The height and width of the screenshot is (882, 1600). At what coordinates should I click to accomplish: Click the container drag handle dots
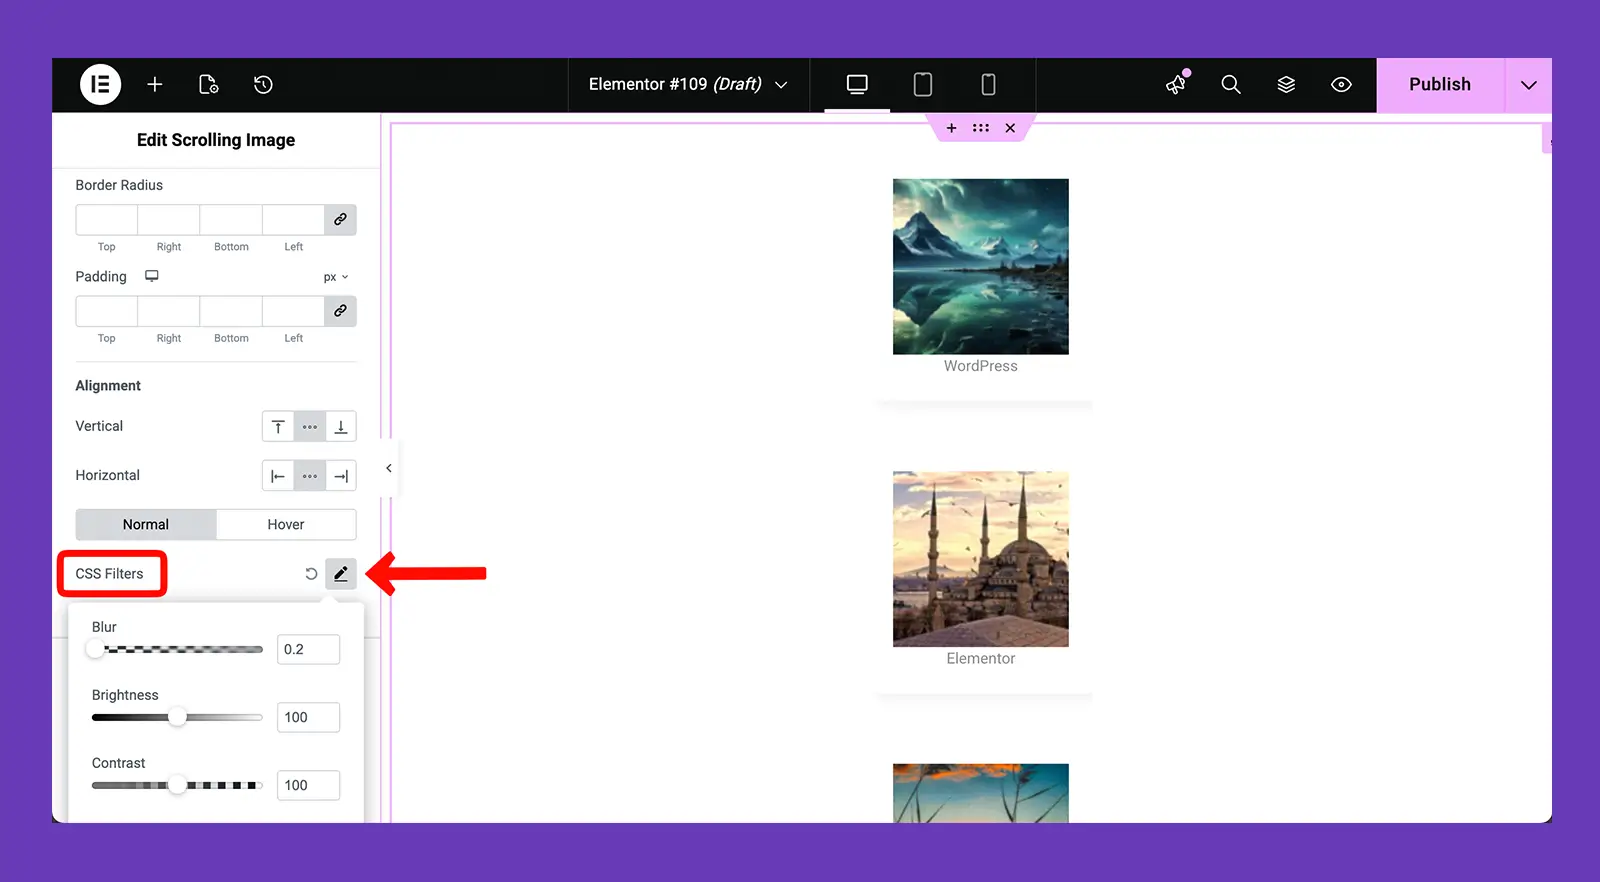coord(981,128)
